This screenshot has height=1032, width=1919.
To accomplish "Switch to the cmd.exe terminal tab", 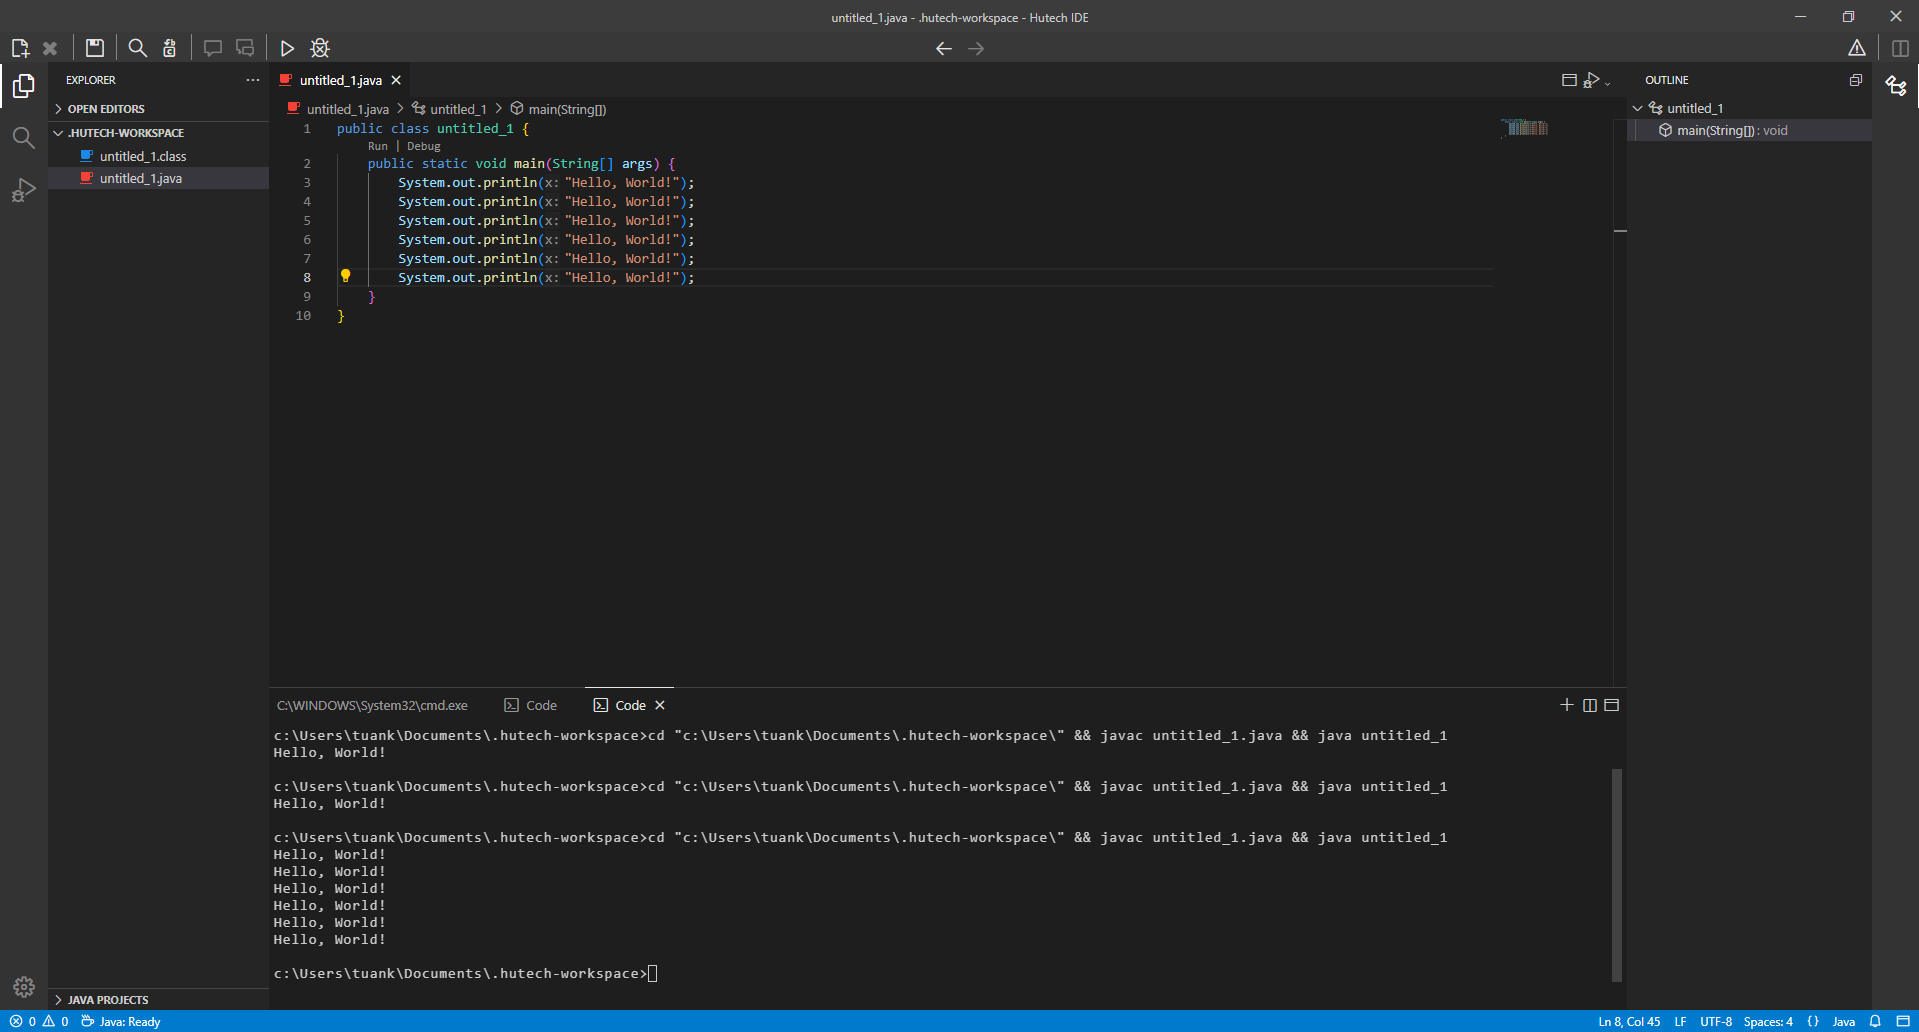I will (372, 705).
